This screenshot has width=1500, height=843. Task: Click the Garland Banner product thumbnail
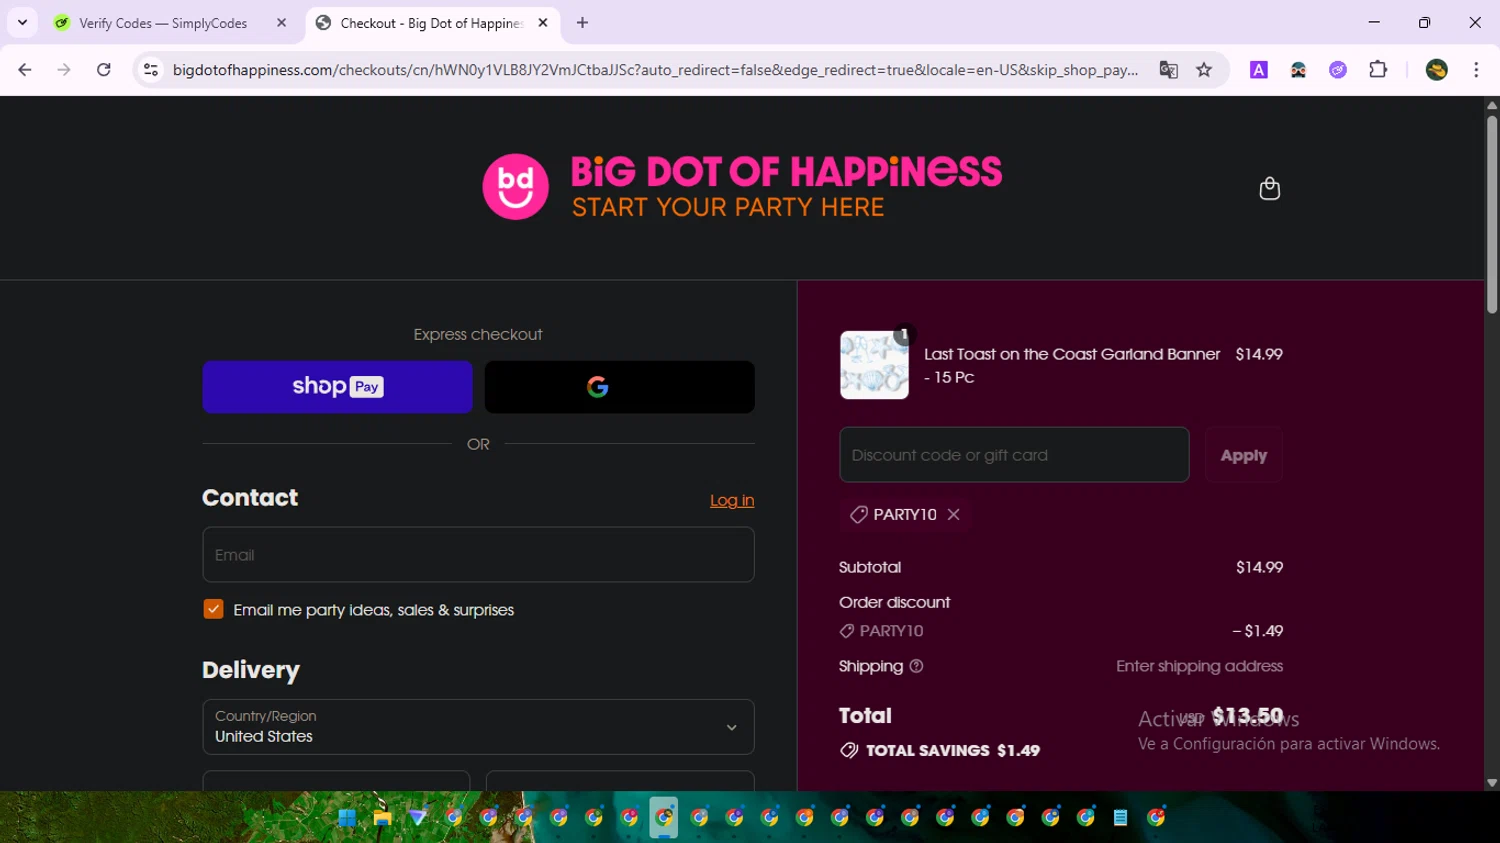pyautogui.click(x=874, y=365)
